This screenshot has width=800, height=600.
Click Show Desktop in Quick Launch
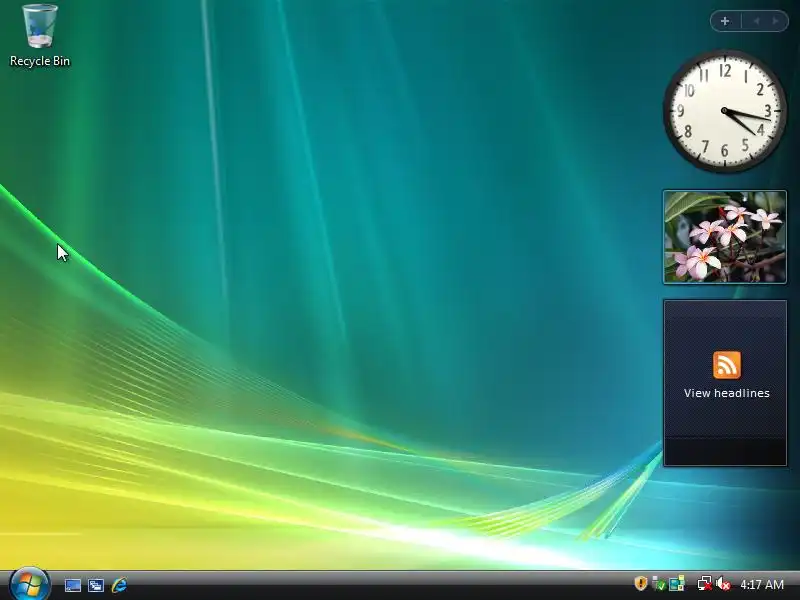click(x=73, y=585)
